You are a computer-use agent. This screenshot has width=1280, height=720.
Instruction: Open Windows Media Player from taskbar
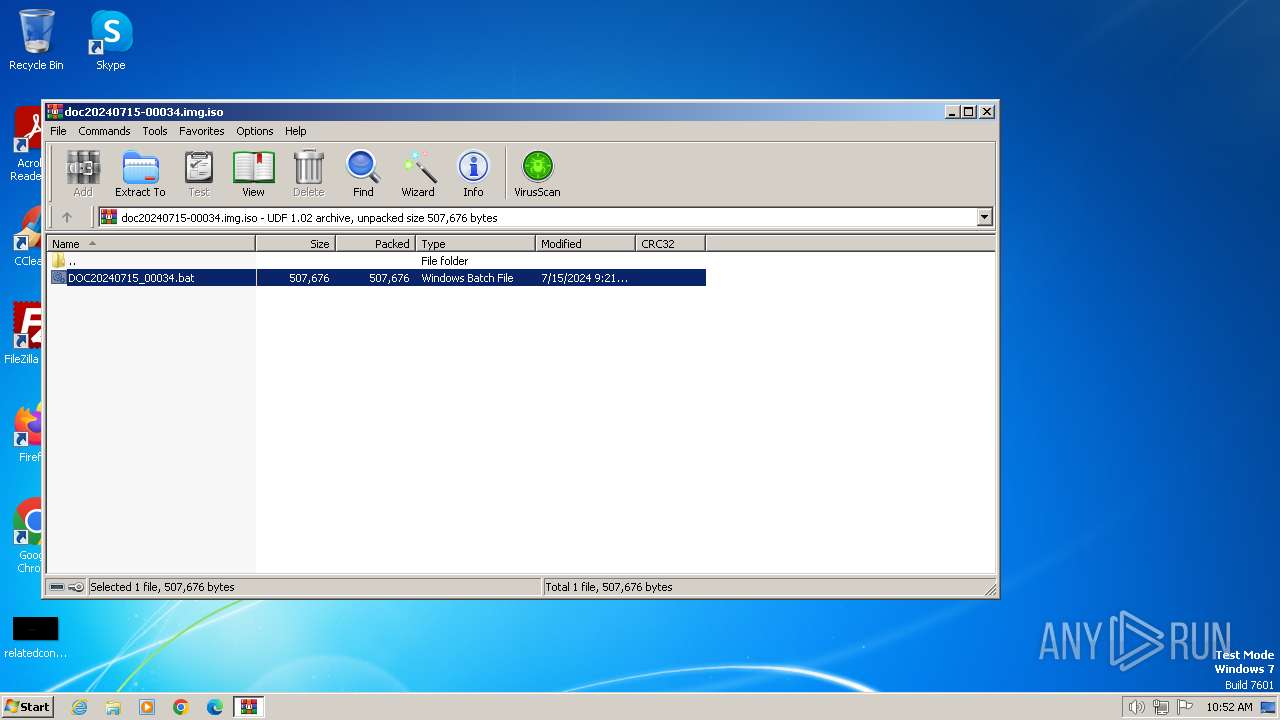coord(147,707)
